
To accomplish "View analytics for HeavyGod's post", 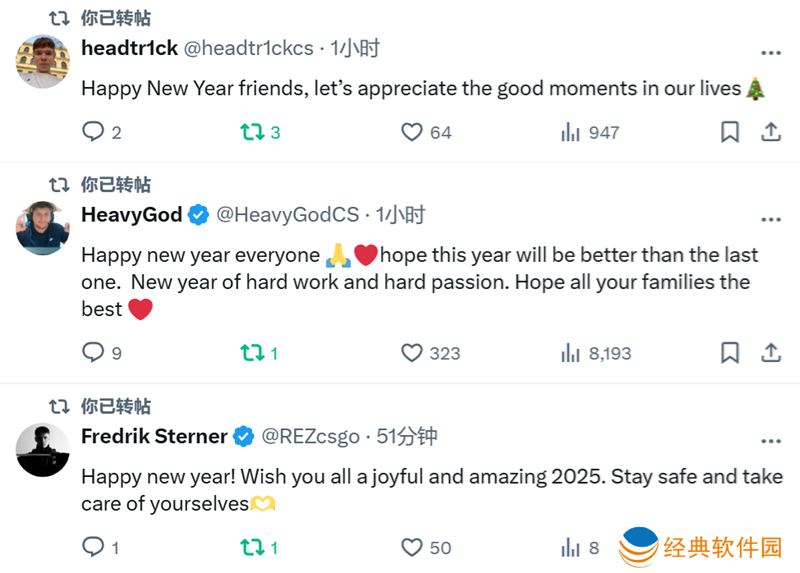I will pyautogui.click(x=571, y=352).
